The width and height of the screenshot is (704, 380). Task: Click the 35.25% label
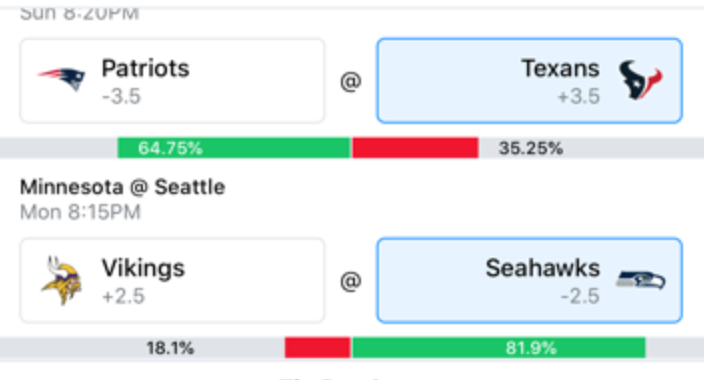(x=531, y=148)
